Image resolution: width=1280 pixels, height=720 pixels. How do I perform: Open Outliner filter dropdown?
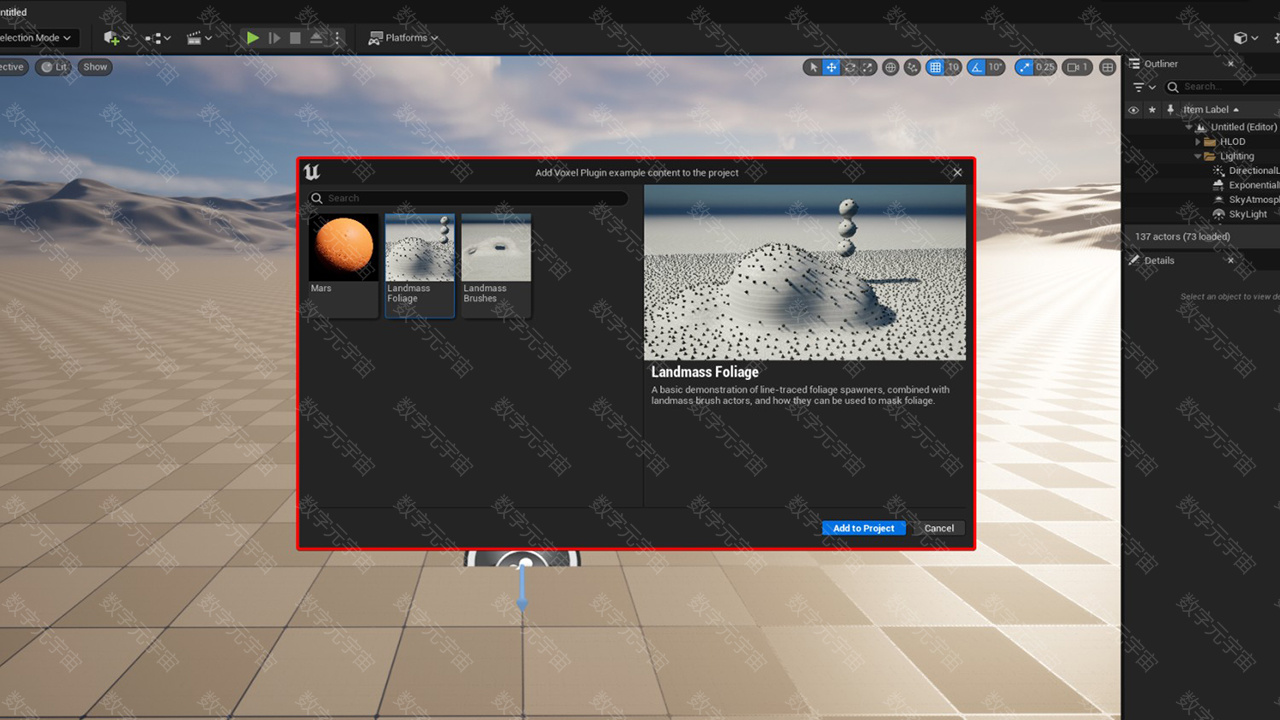pyautogui.click(x=1143, y=87)
